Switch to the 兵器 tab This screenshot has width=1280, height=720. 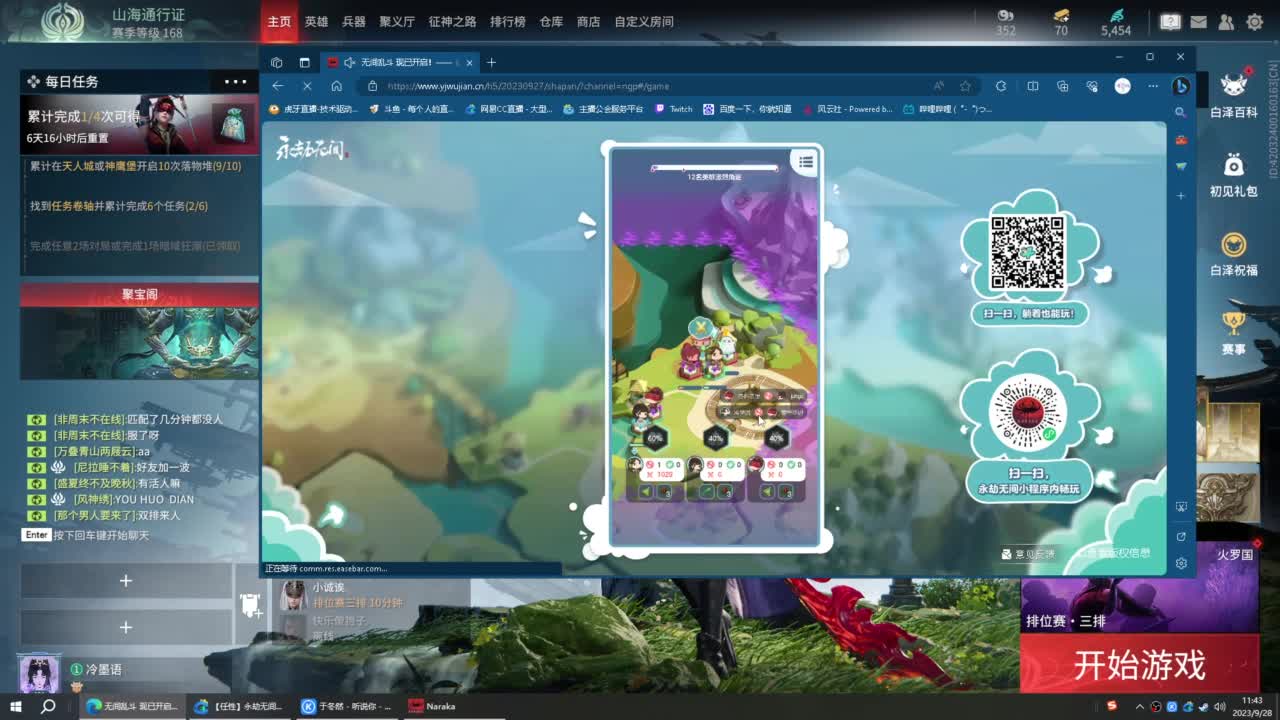tap(353, 21)
